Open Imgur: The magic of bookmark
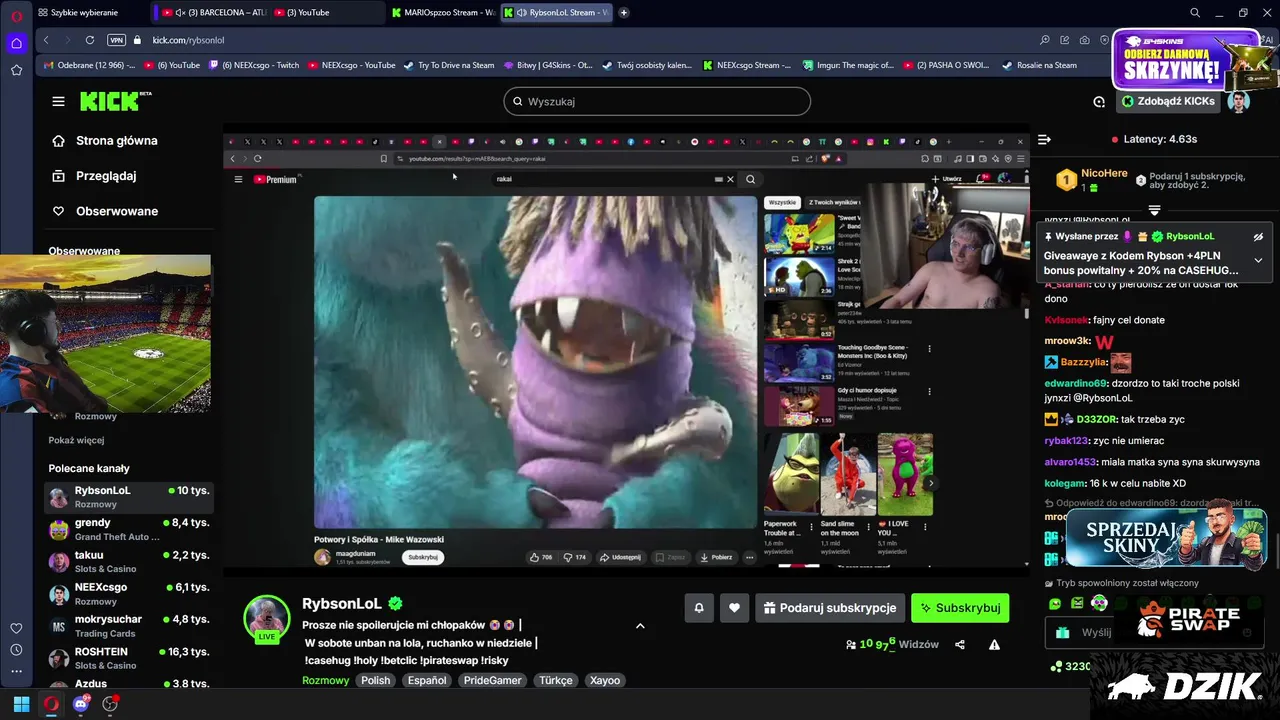 849,65
